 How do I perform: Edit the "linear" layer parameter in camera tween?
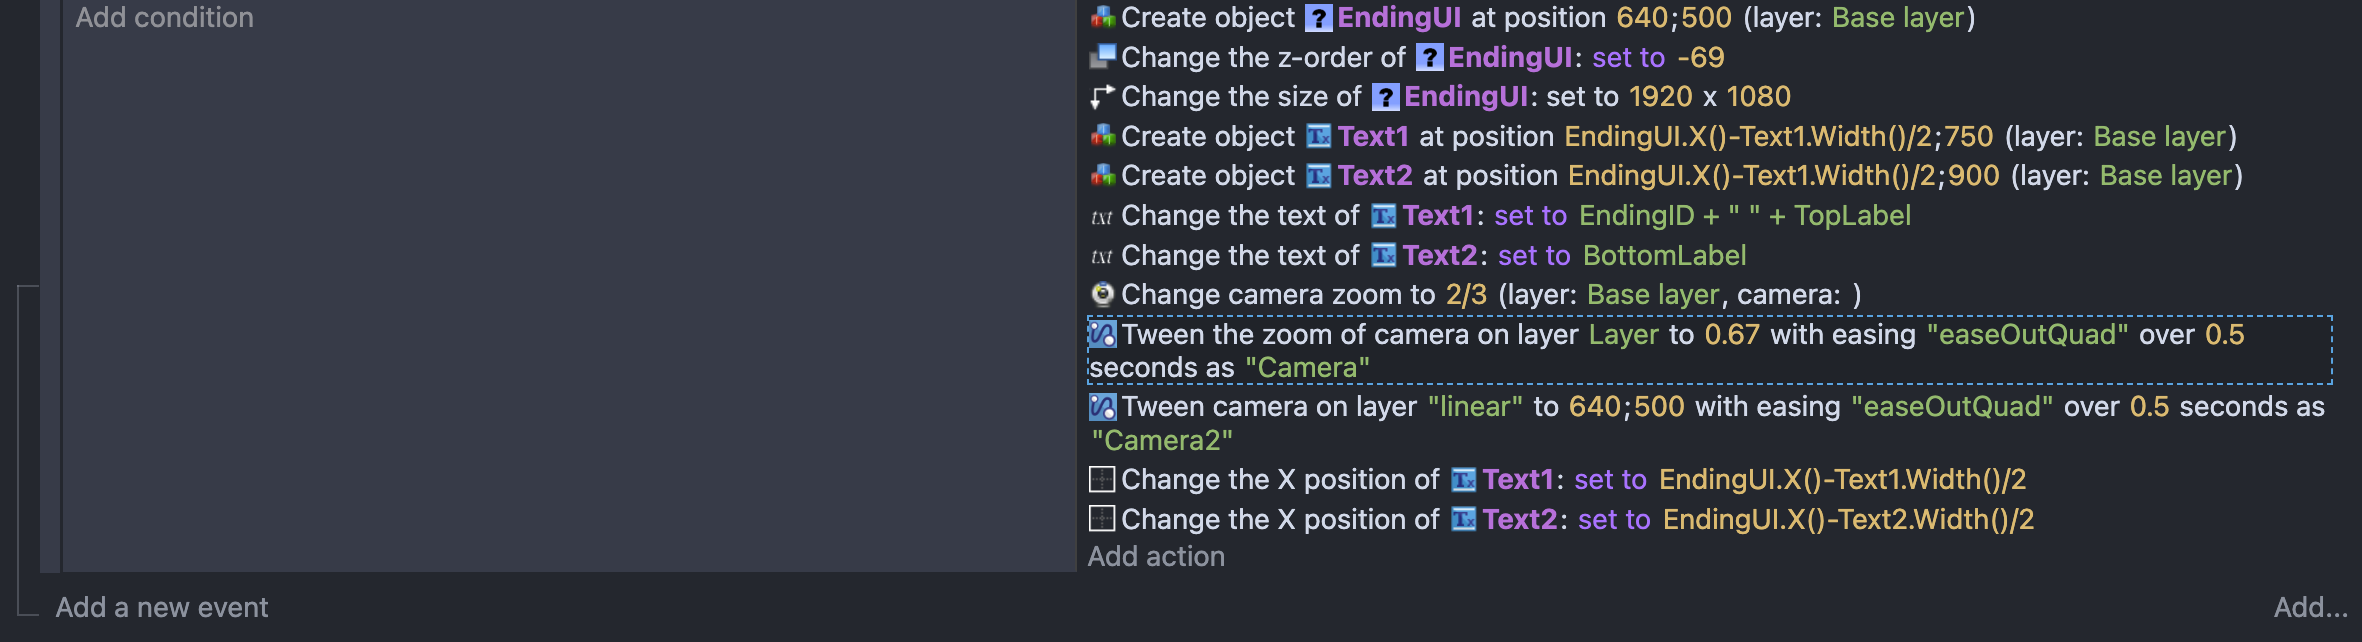(1475, 407)
